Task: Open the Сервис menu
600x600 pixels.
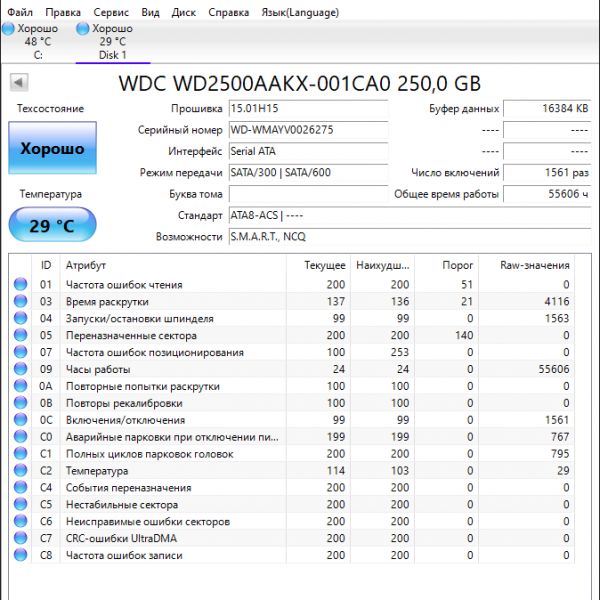Action: [x=111, y=12]
